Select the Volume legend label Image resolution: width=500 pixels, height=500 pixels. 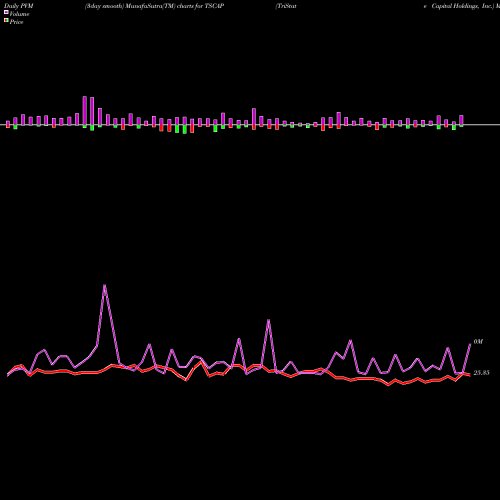tap(19, 14)
